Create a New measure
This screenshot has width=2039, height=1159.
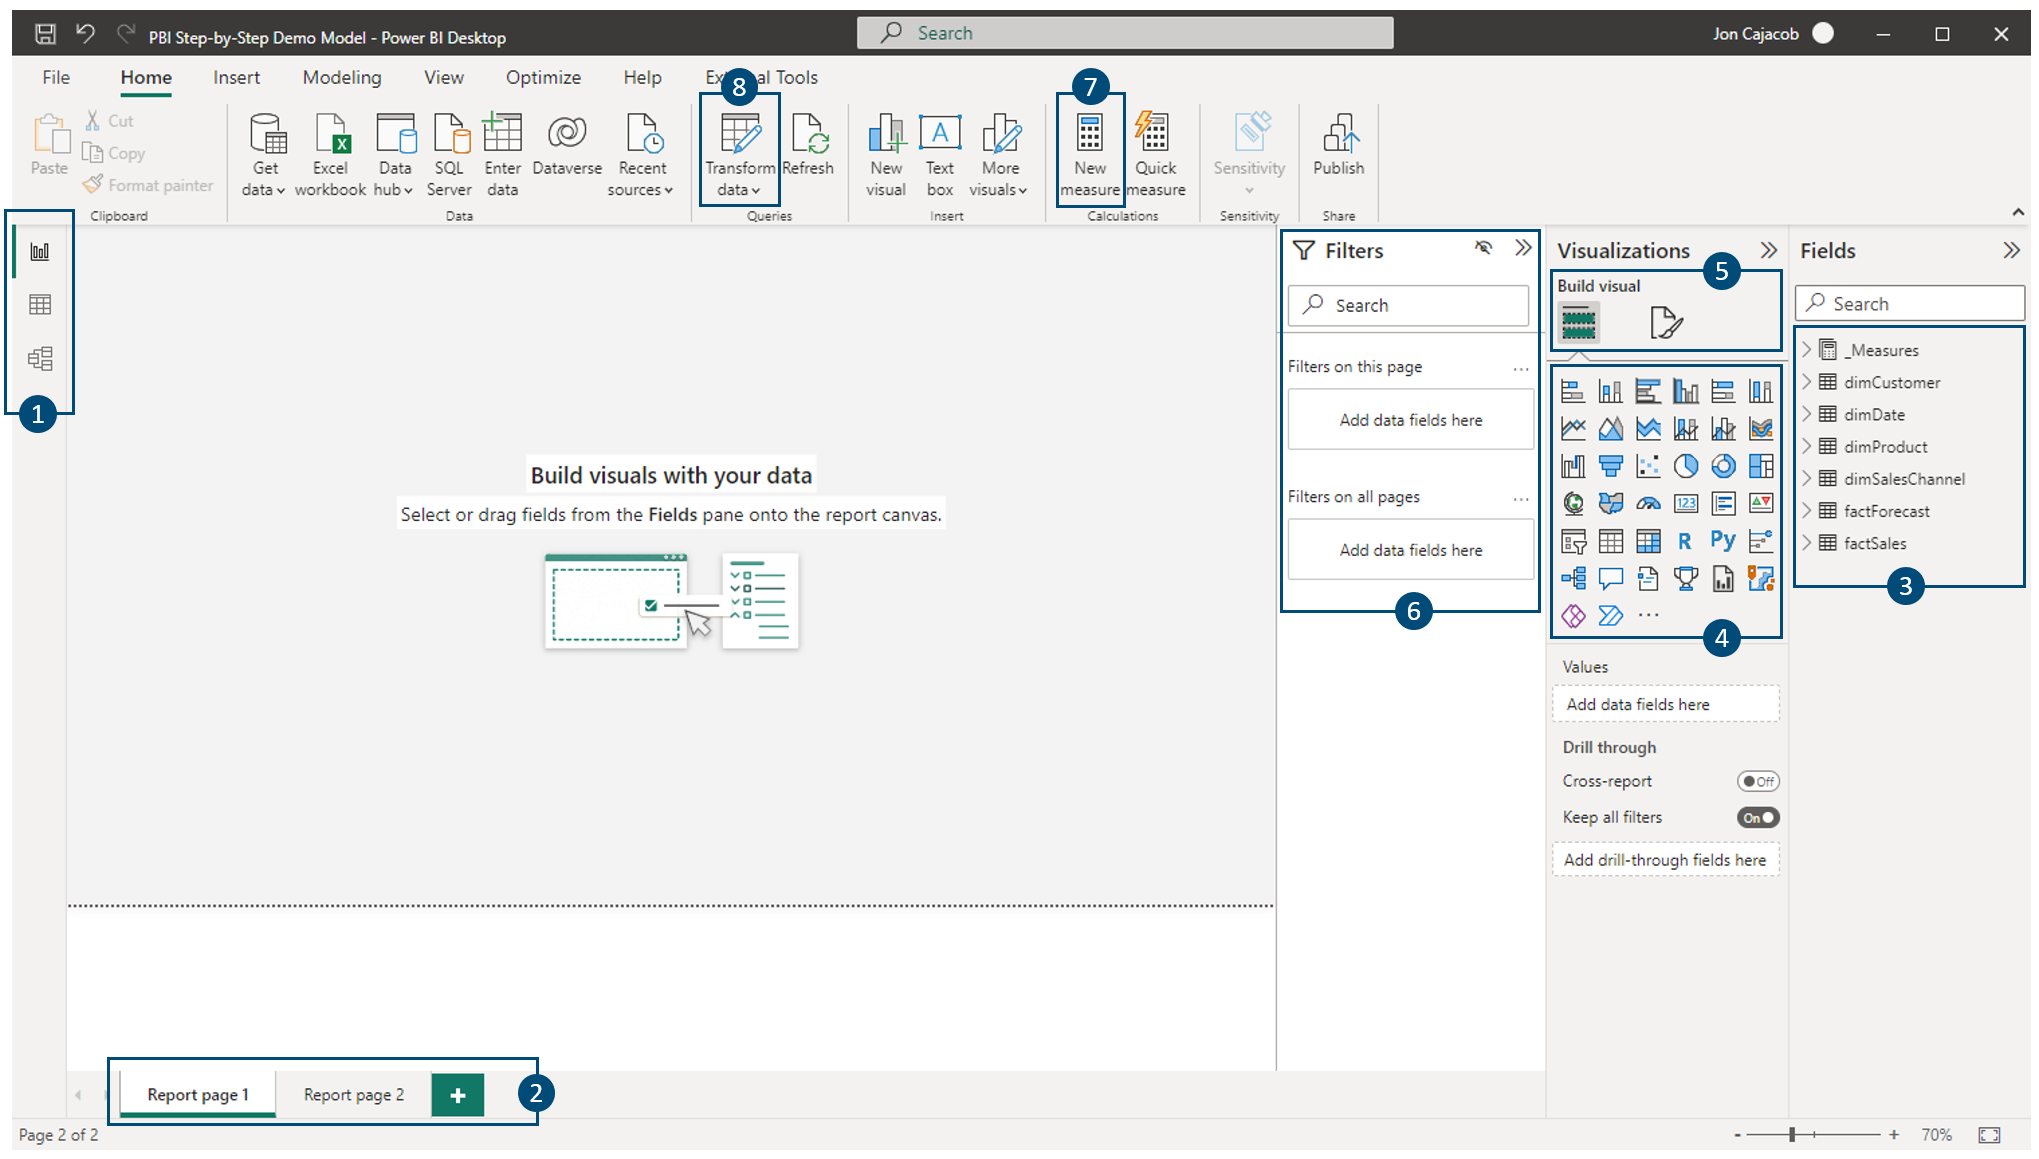click(1090, 155)
